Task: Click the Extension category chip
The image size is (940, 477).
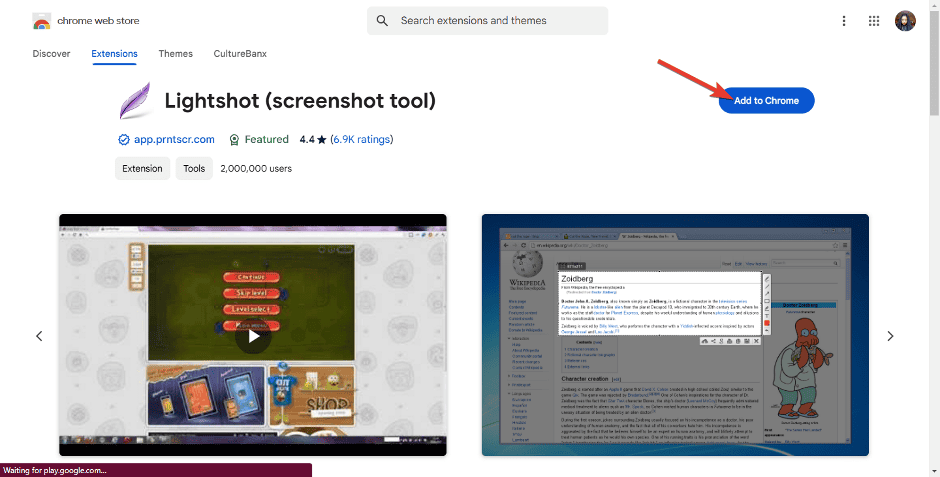Action: 143,168
